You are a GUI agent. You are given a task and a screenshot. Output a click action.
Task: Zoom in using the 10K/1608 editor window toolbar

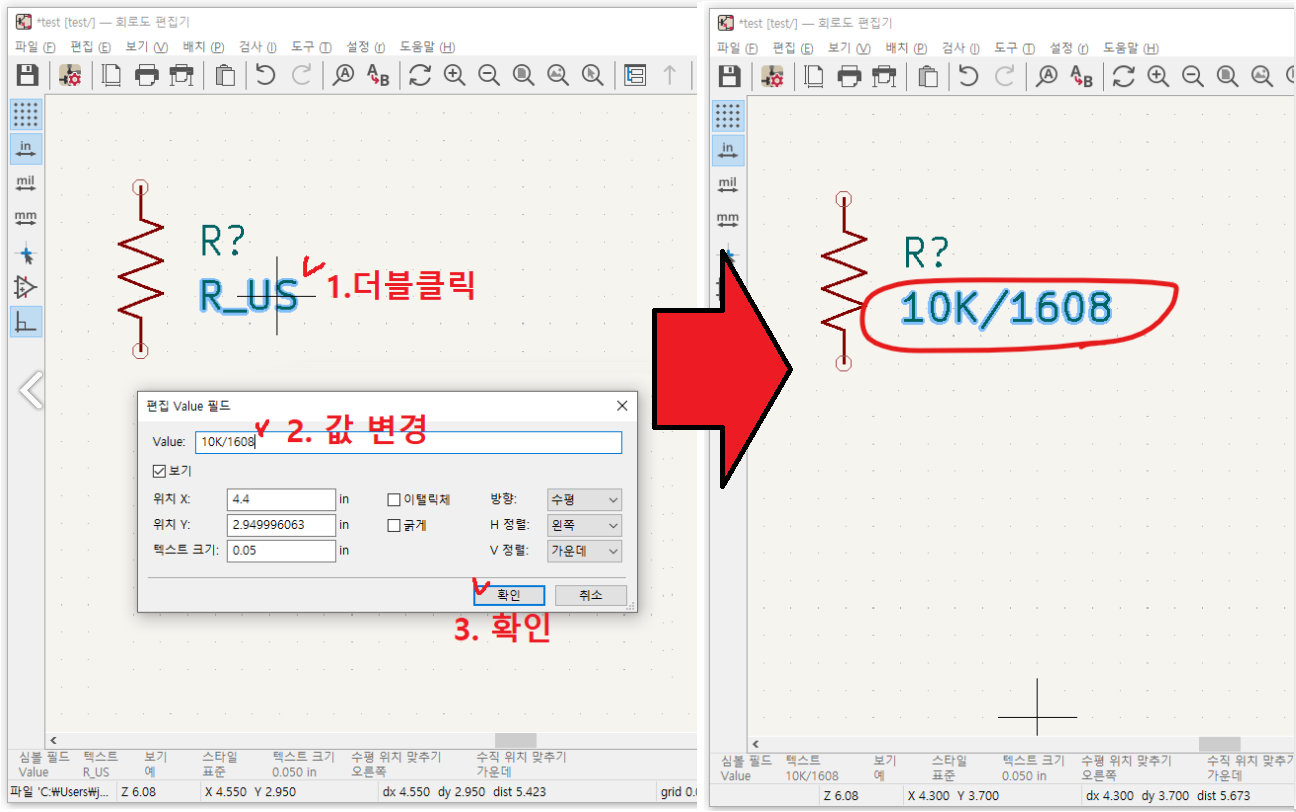[x=1158, y=75]
